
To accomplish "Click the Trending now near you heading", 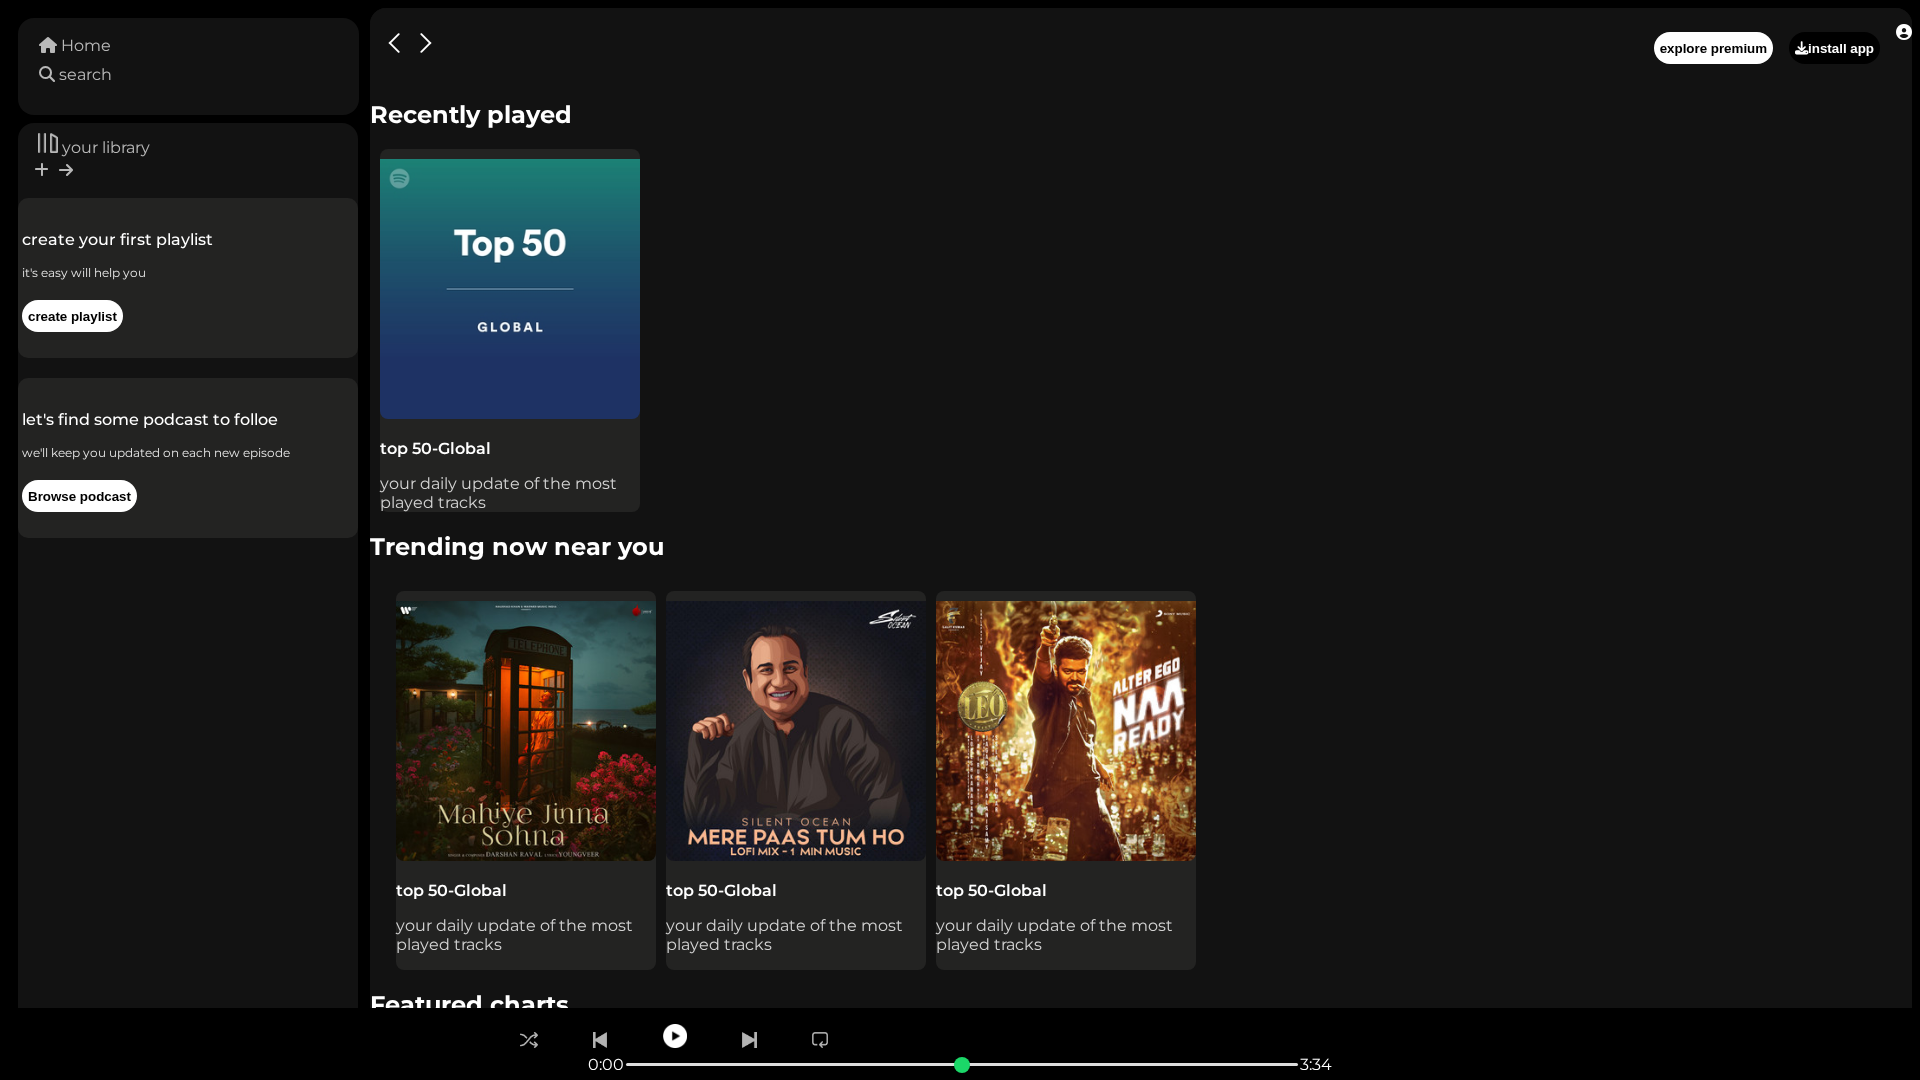I will coord(517,547).
